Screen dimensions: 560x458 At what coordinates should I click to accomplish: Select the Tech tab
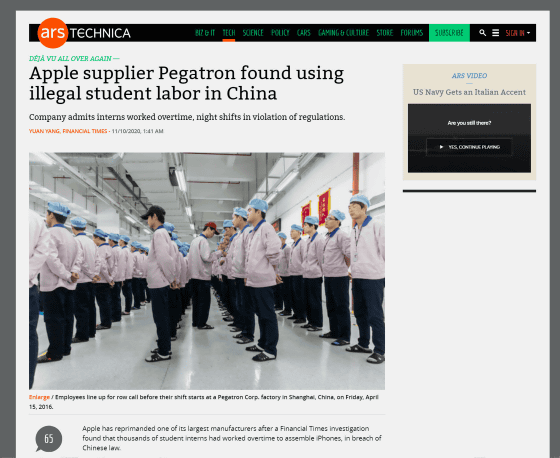pyautogui.click(x=229, y=33)
